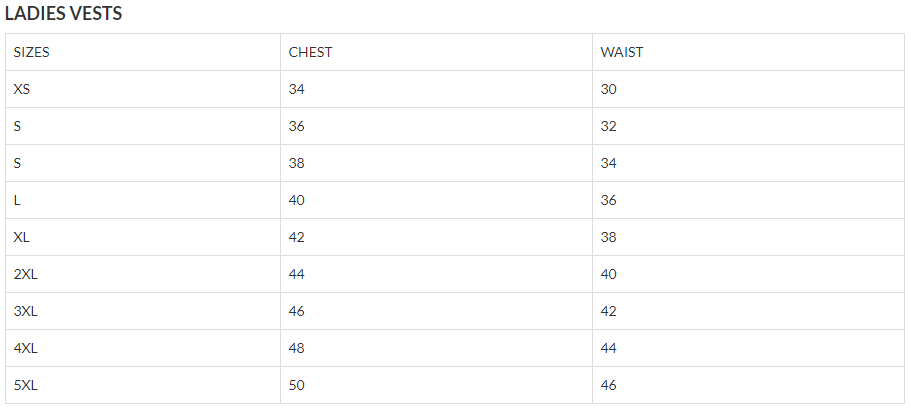Select the WAIST column header

tap(622, 52)
